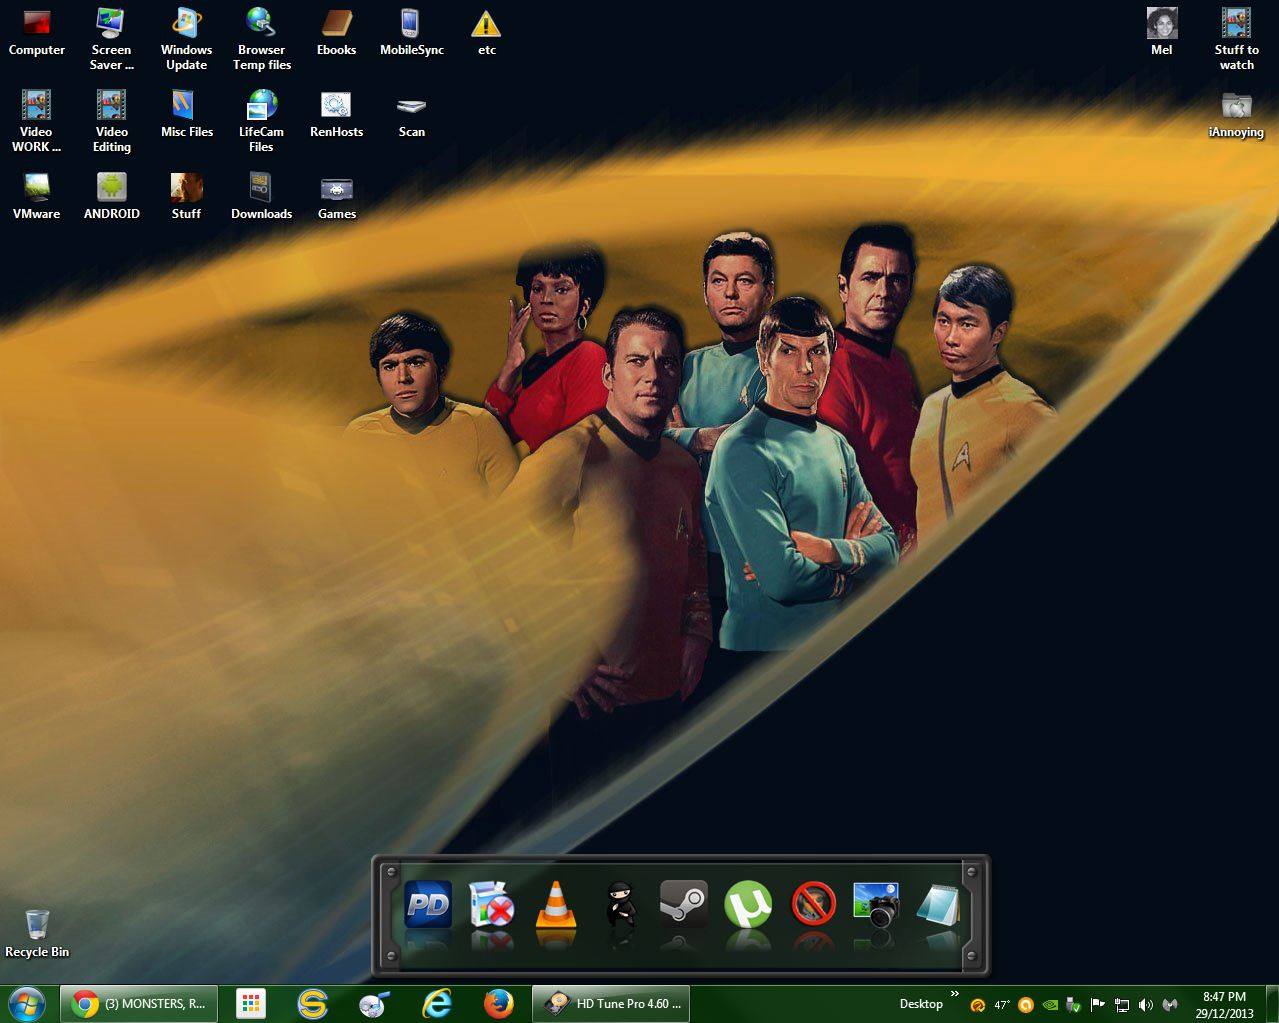This screenshot has width=1279, height=1023.
Task: Open the ANDROID folder icon
Action: pos(111,196)
